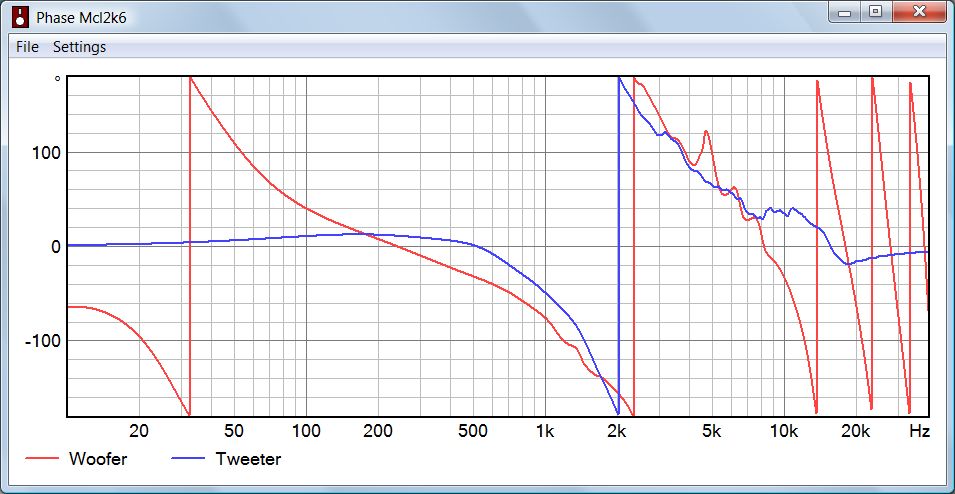
Task: Click the 500 frequency axis label
Action: click(473, 431)
